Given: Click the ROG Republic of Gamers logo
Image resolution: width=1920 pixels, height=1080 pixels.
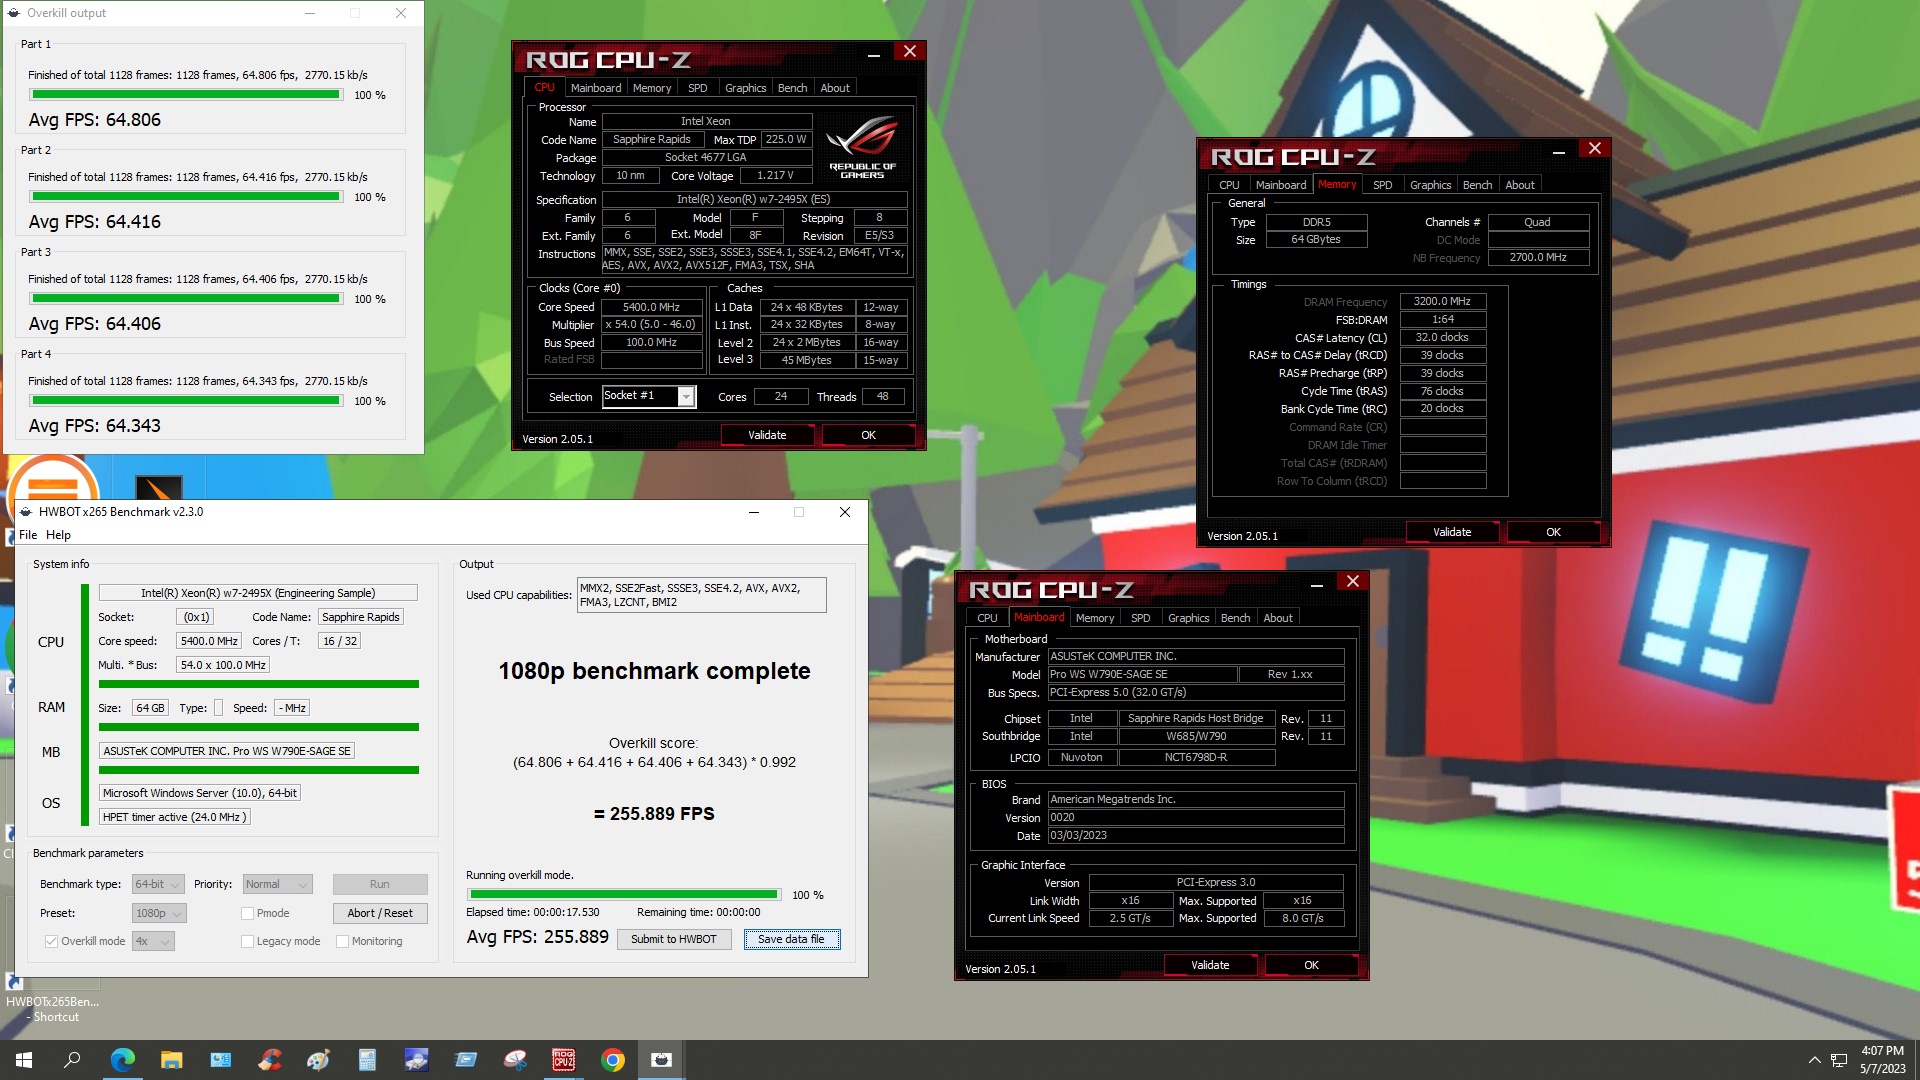Looking at the screenshot, I should [862, 146].
